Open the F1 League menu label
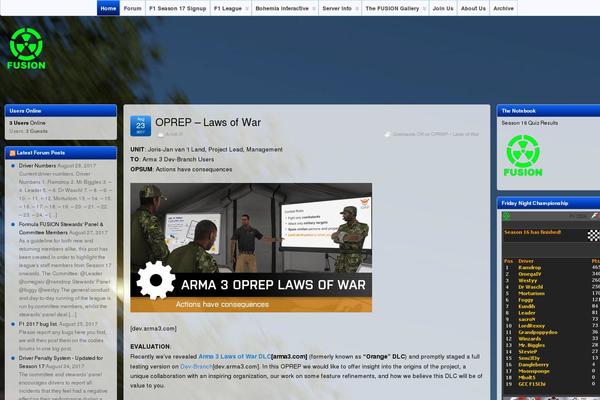The height and width of the screenshot is (400, 600). coord(228,8)
